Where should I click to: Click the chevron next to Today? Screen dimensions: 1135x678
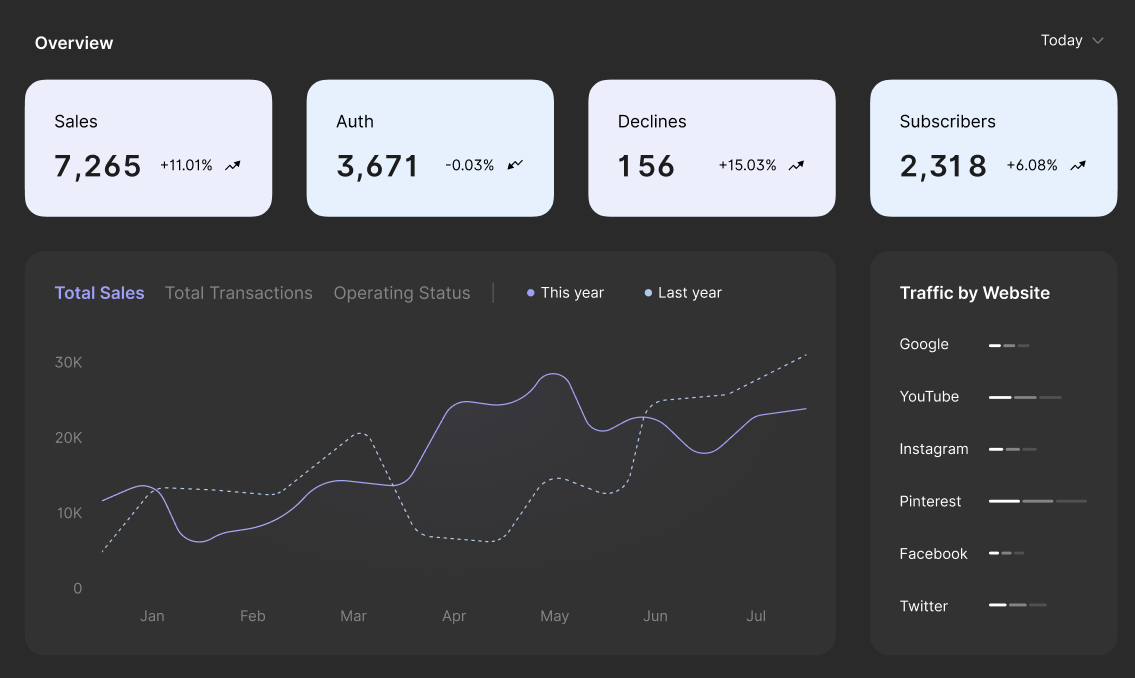point(1098,41)
